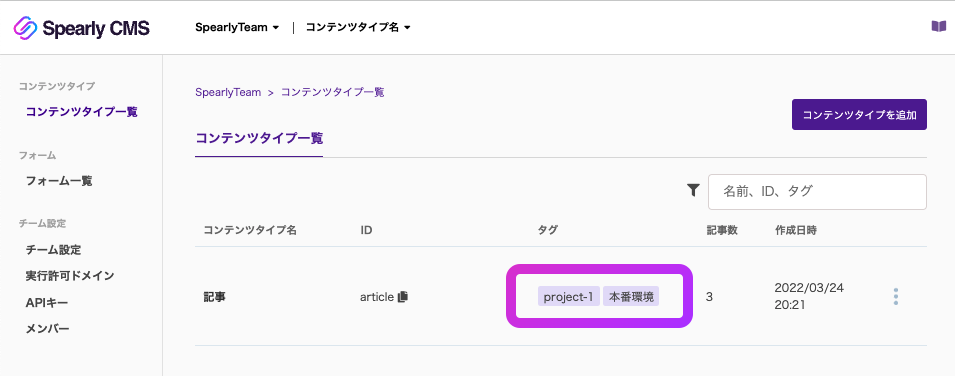Select コンテンツタイプ一覧 in the sidebar
This screenshot has height=376, width=955.
pos(82,112)
